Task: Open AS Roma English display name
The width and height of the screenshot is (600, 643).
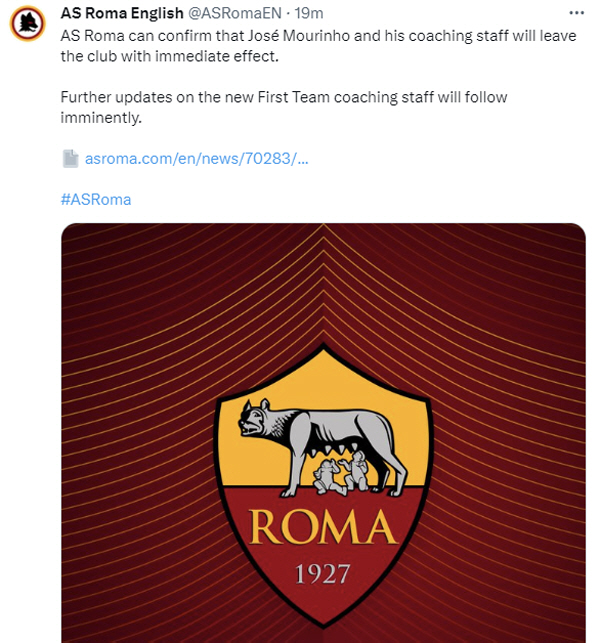Action: [122, 13]
